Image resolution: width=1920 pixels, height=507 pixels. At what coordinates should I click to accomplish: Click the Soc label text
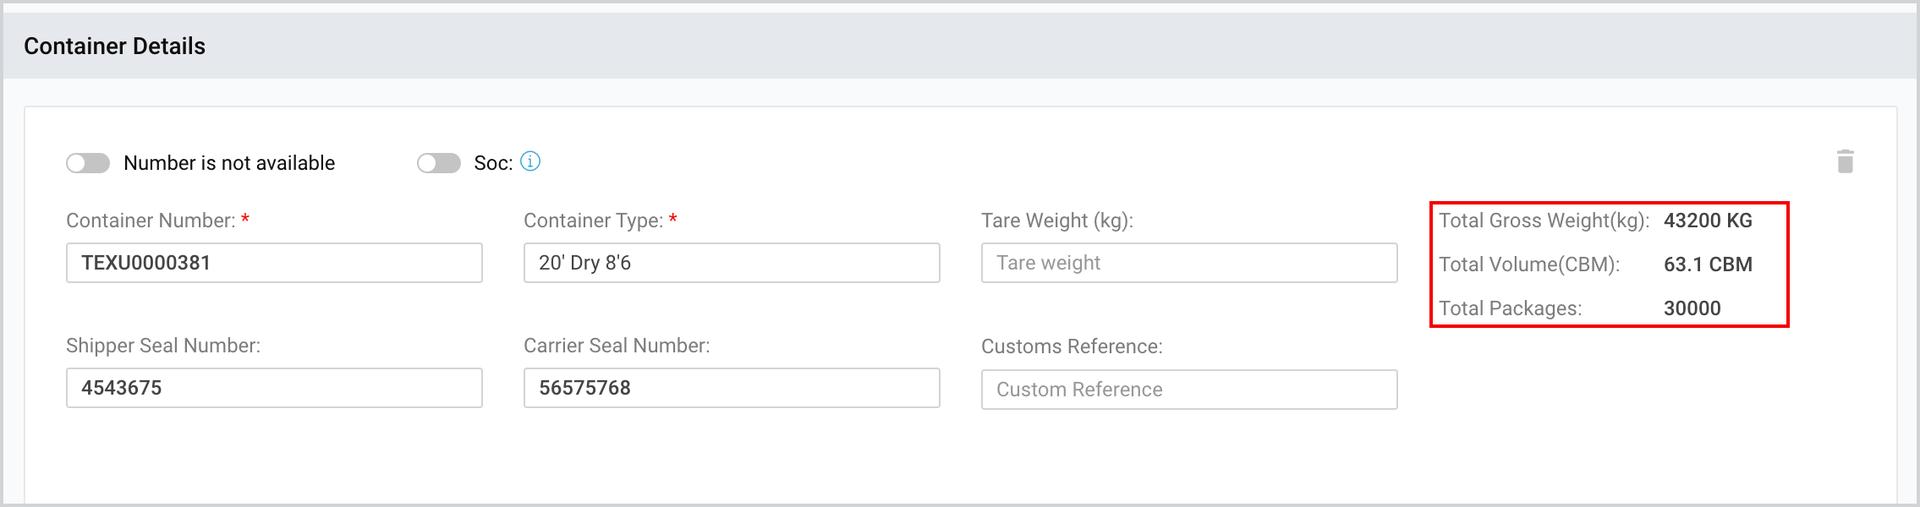click(x=493, y=163)
